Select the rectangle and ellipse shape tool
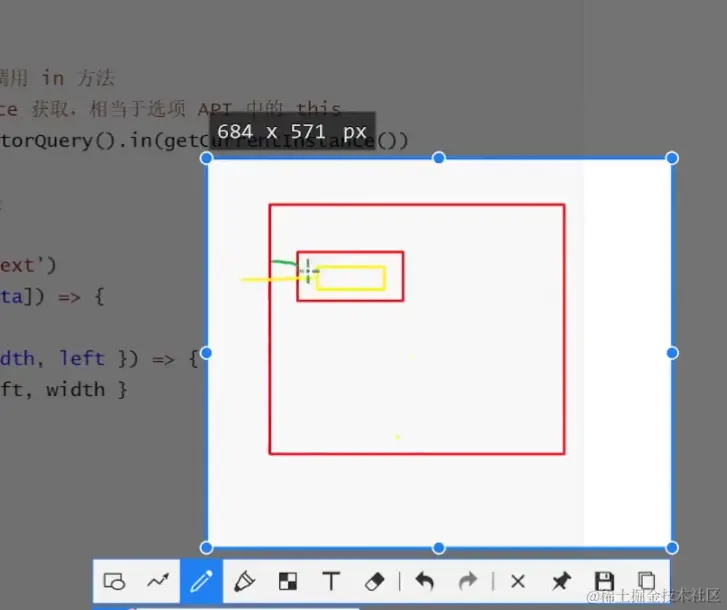Image resolution: width=727 pixels, height=610 pixels. click(x=115, y=581)
